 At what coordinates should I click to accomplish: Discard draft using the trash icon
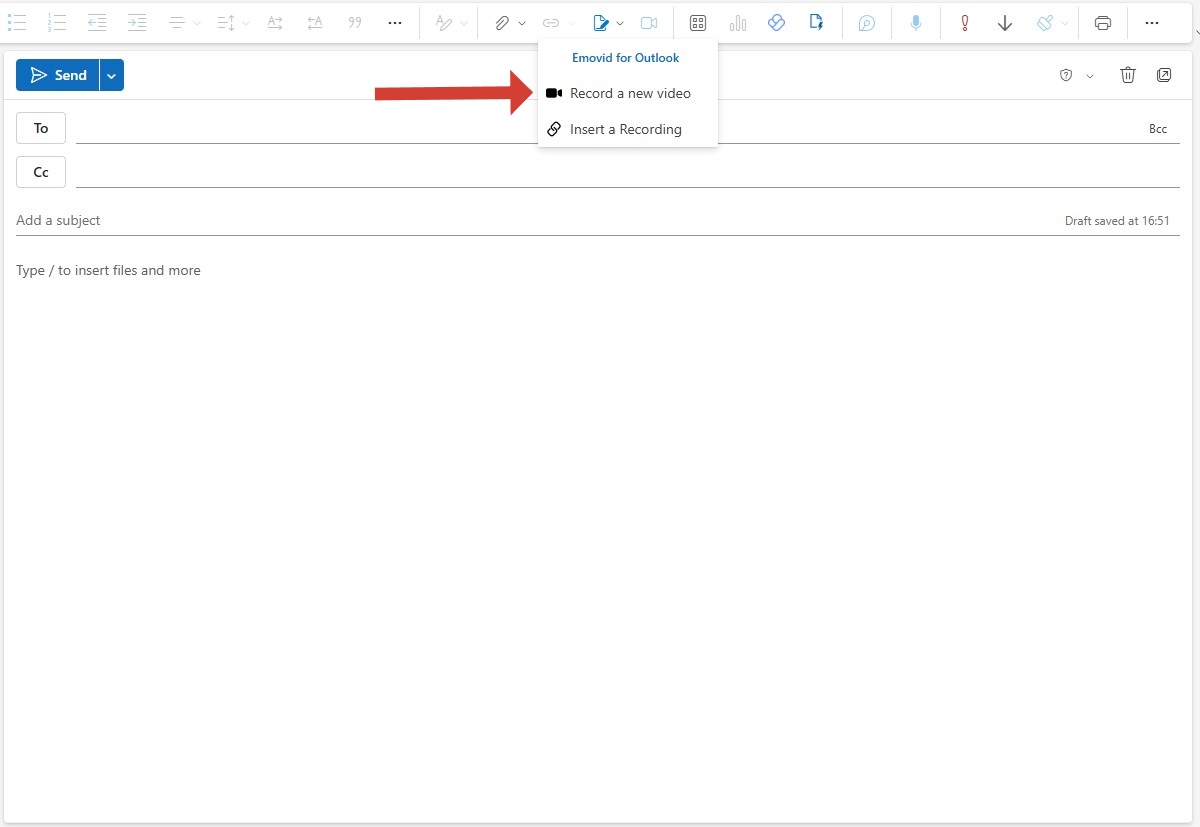pyautogui.click(x=1128, y=75)
